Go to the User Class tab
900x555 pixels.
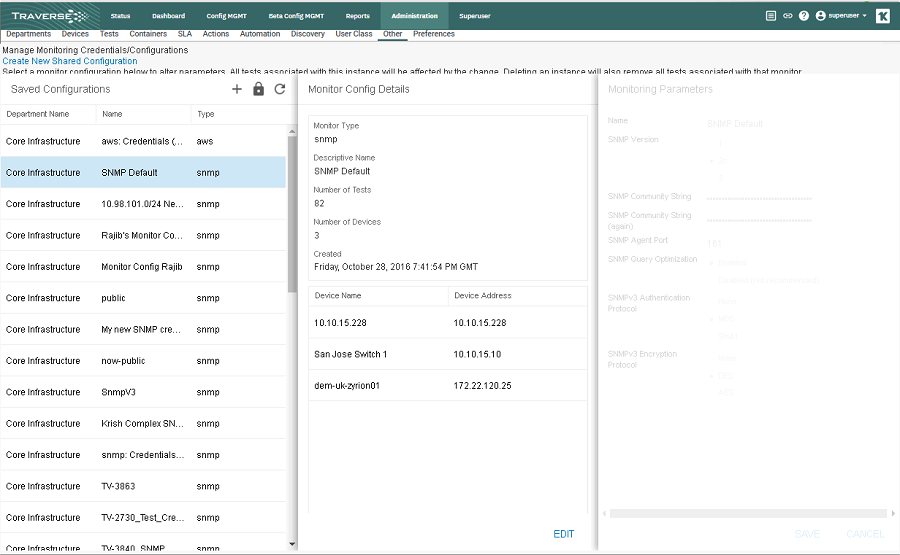point(354,34)
